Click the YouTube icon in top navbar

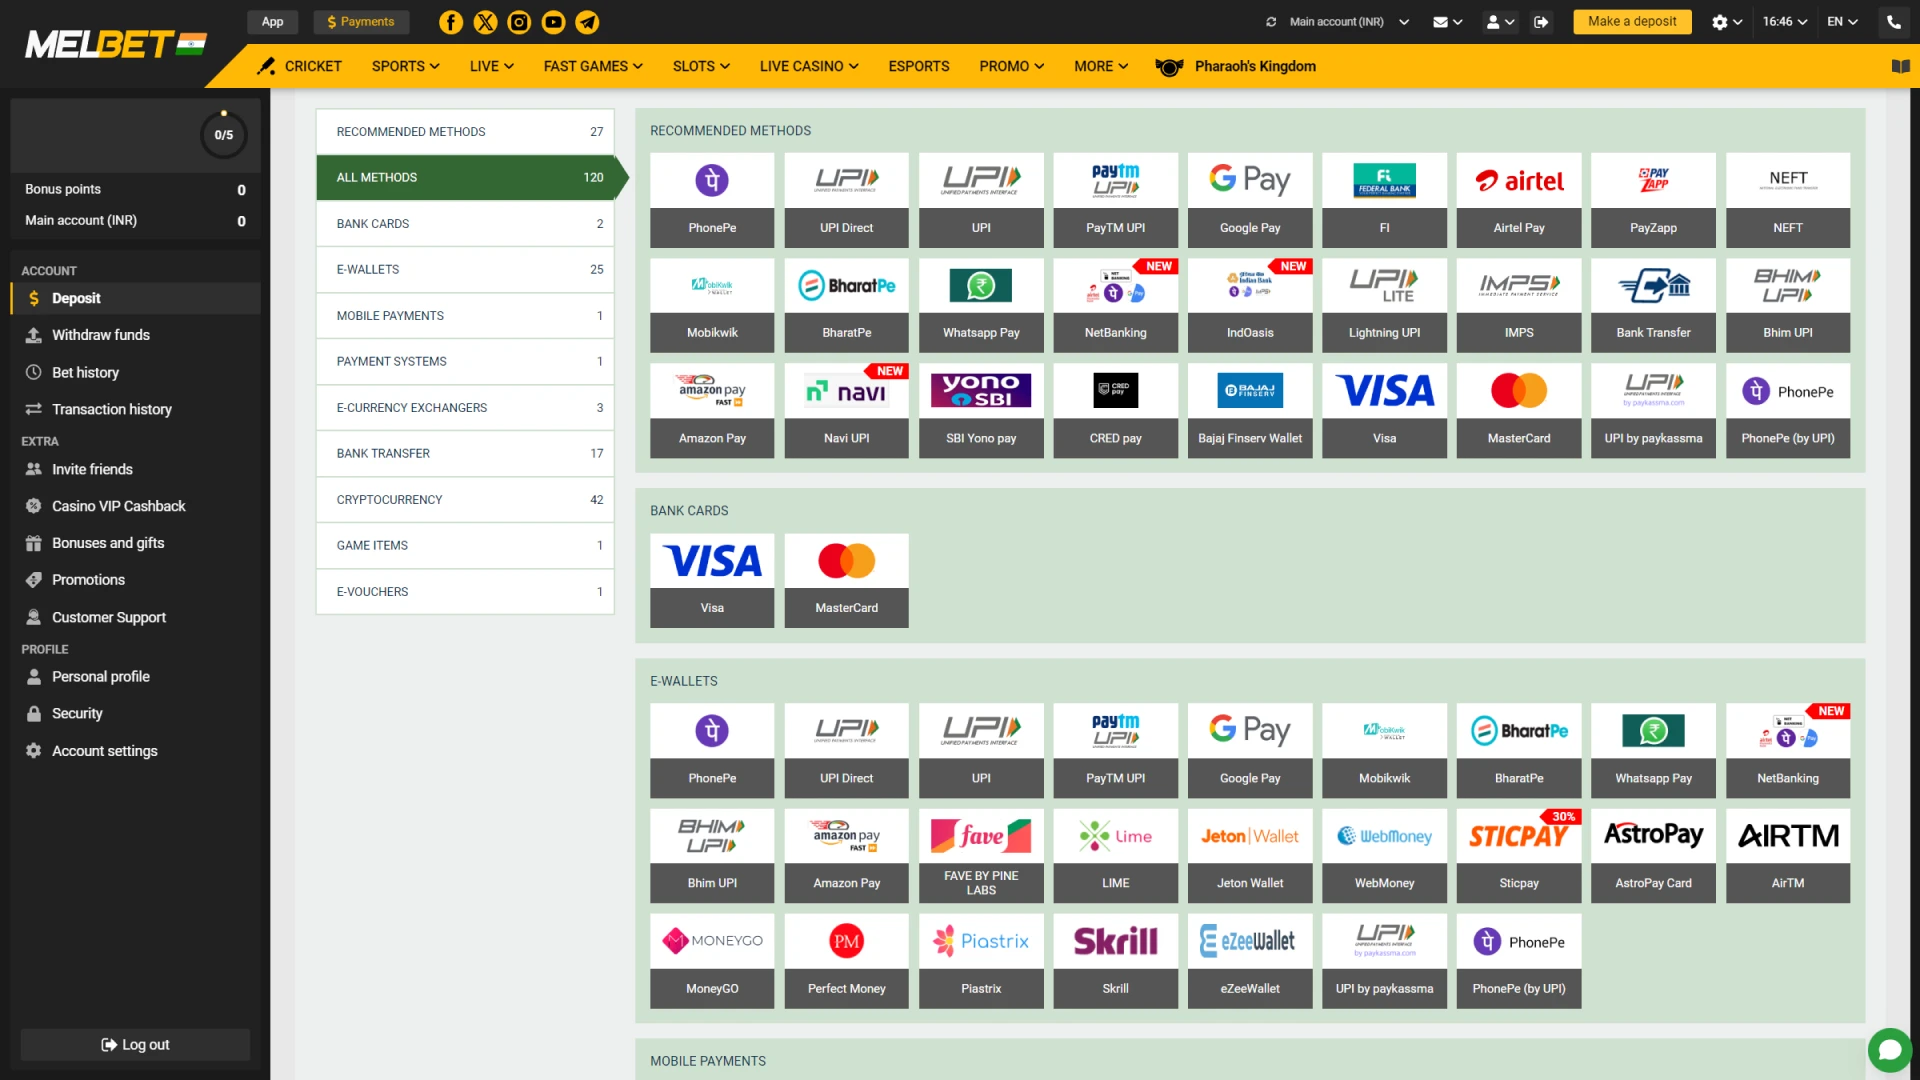coord(553,21)
